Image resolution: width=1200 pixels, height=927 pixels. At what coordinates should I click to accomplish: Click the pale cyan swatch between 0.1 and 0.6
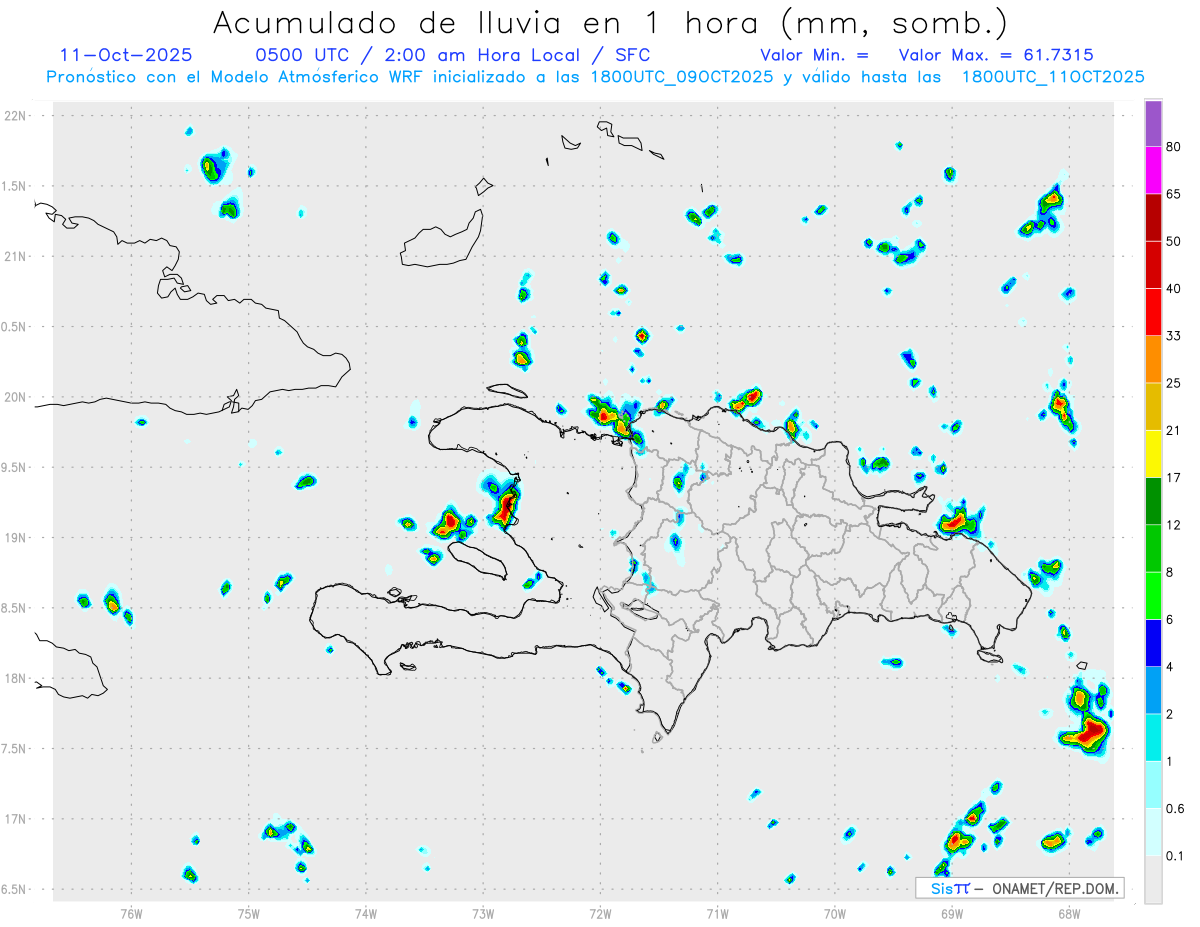[x=1154, y=832]
